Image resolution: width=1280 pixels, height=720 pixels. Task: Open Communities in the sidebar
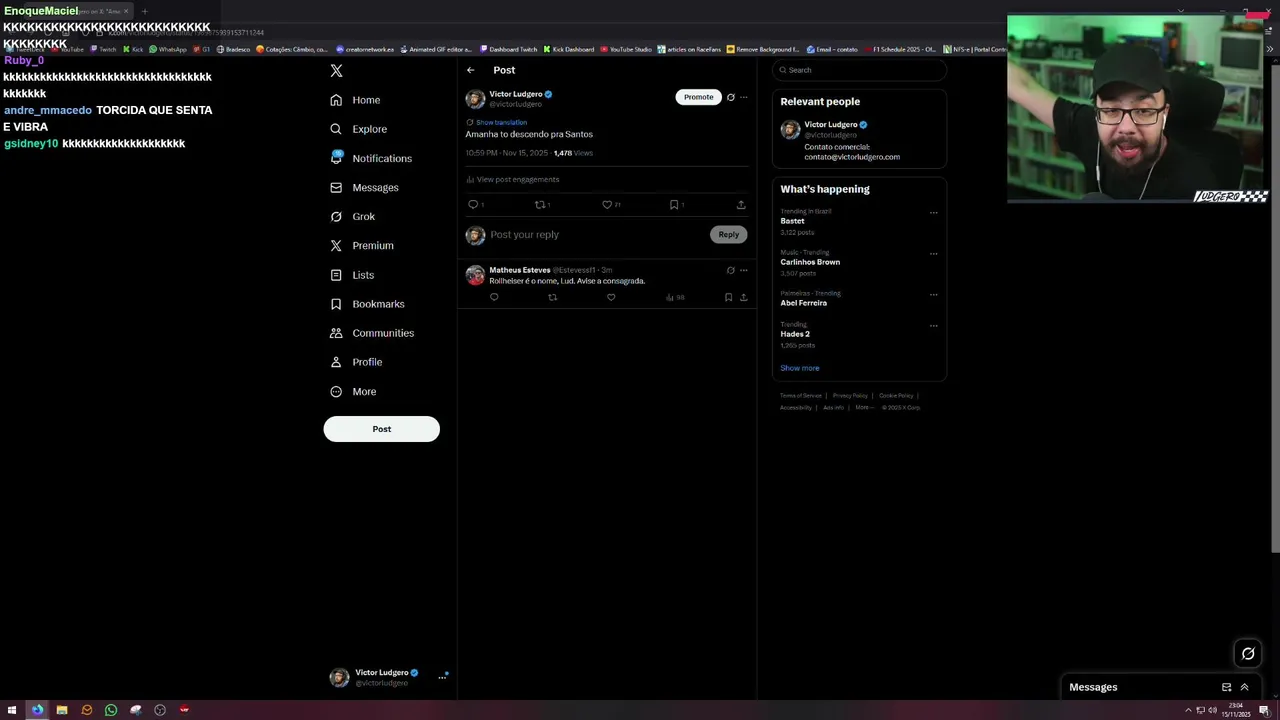point(371,333)
